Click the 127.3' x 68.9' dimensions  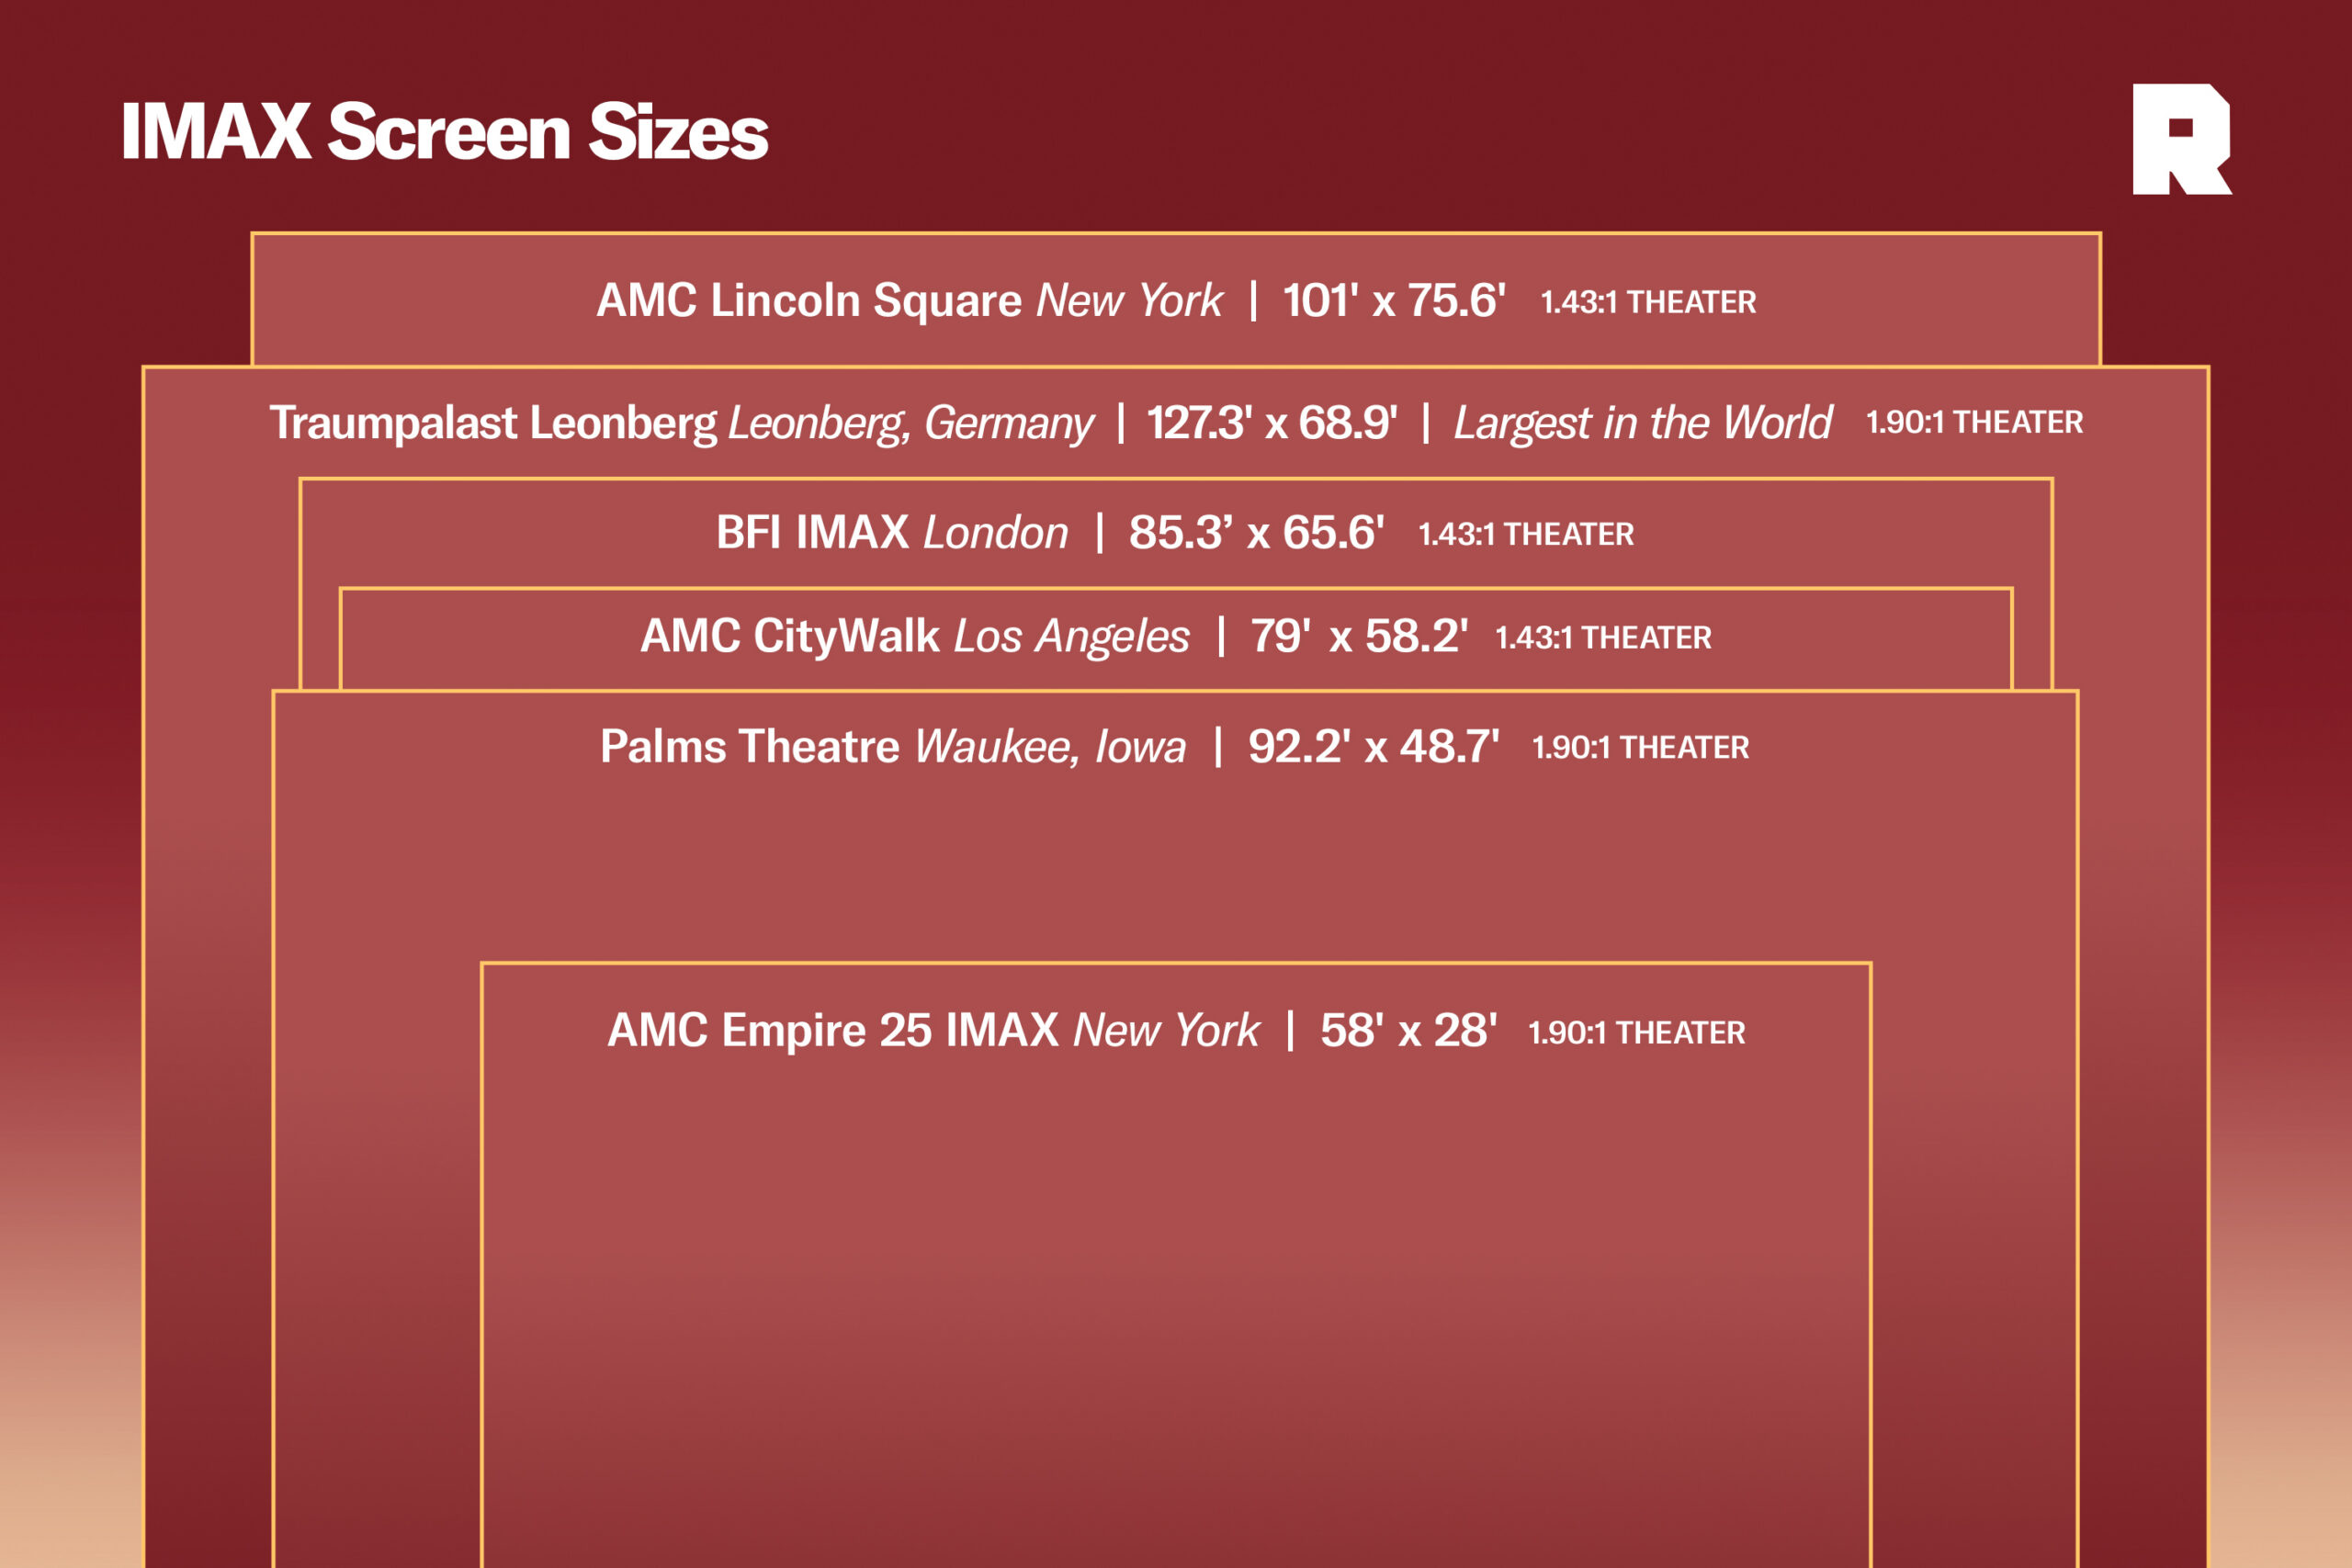point(1272,423)
